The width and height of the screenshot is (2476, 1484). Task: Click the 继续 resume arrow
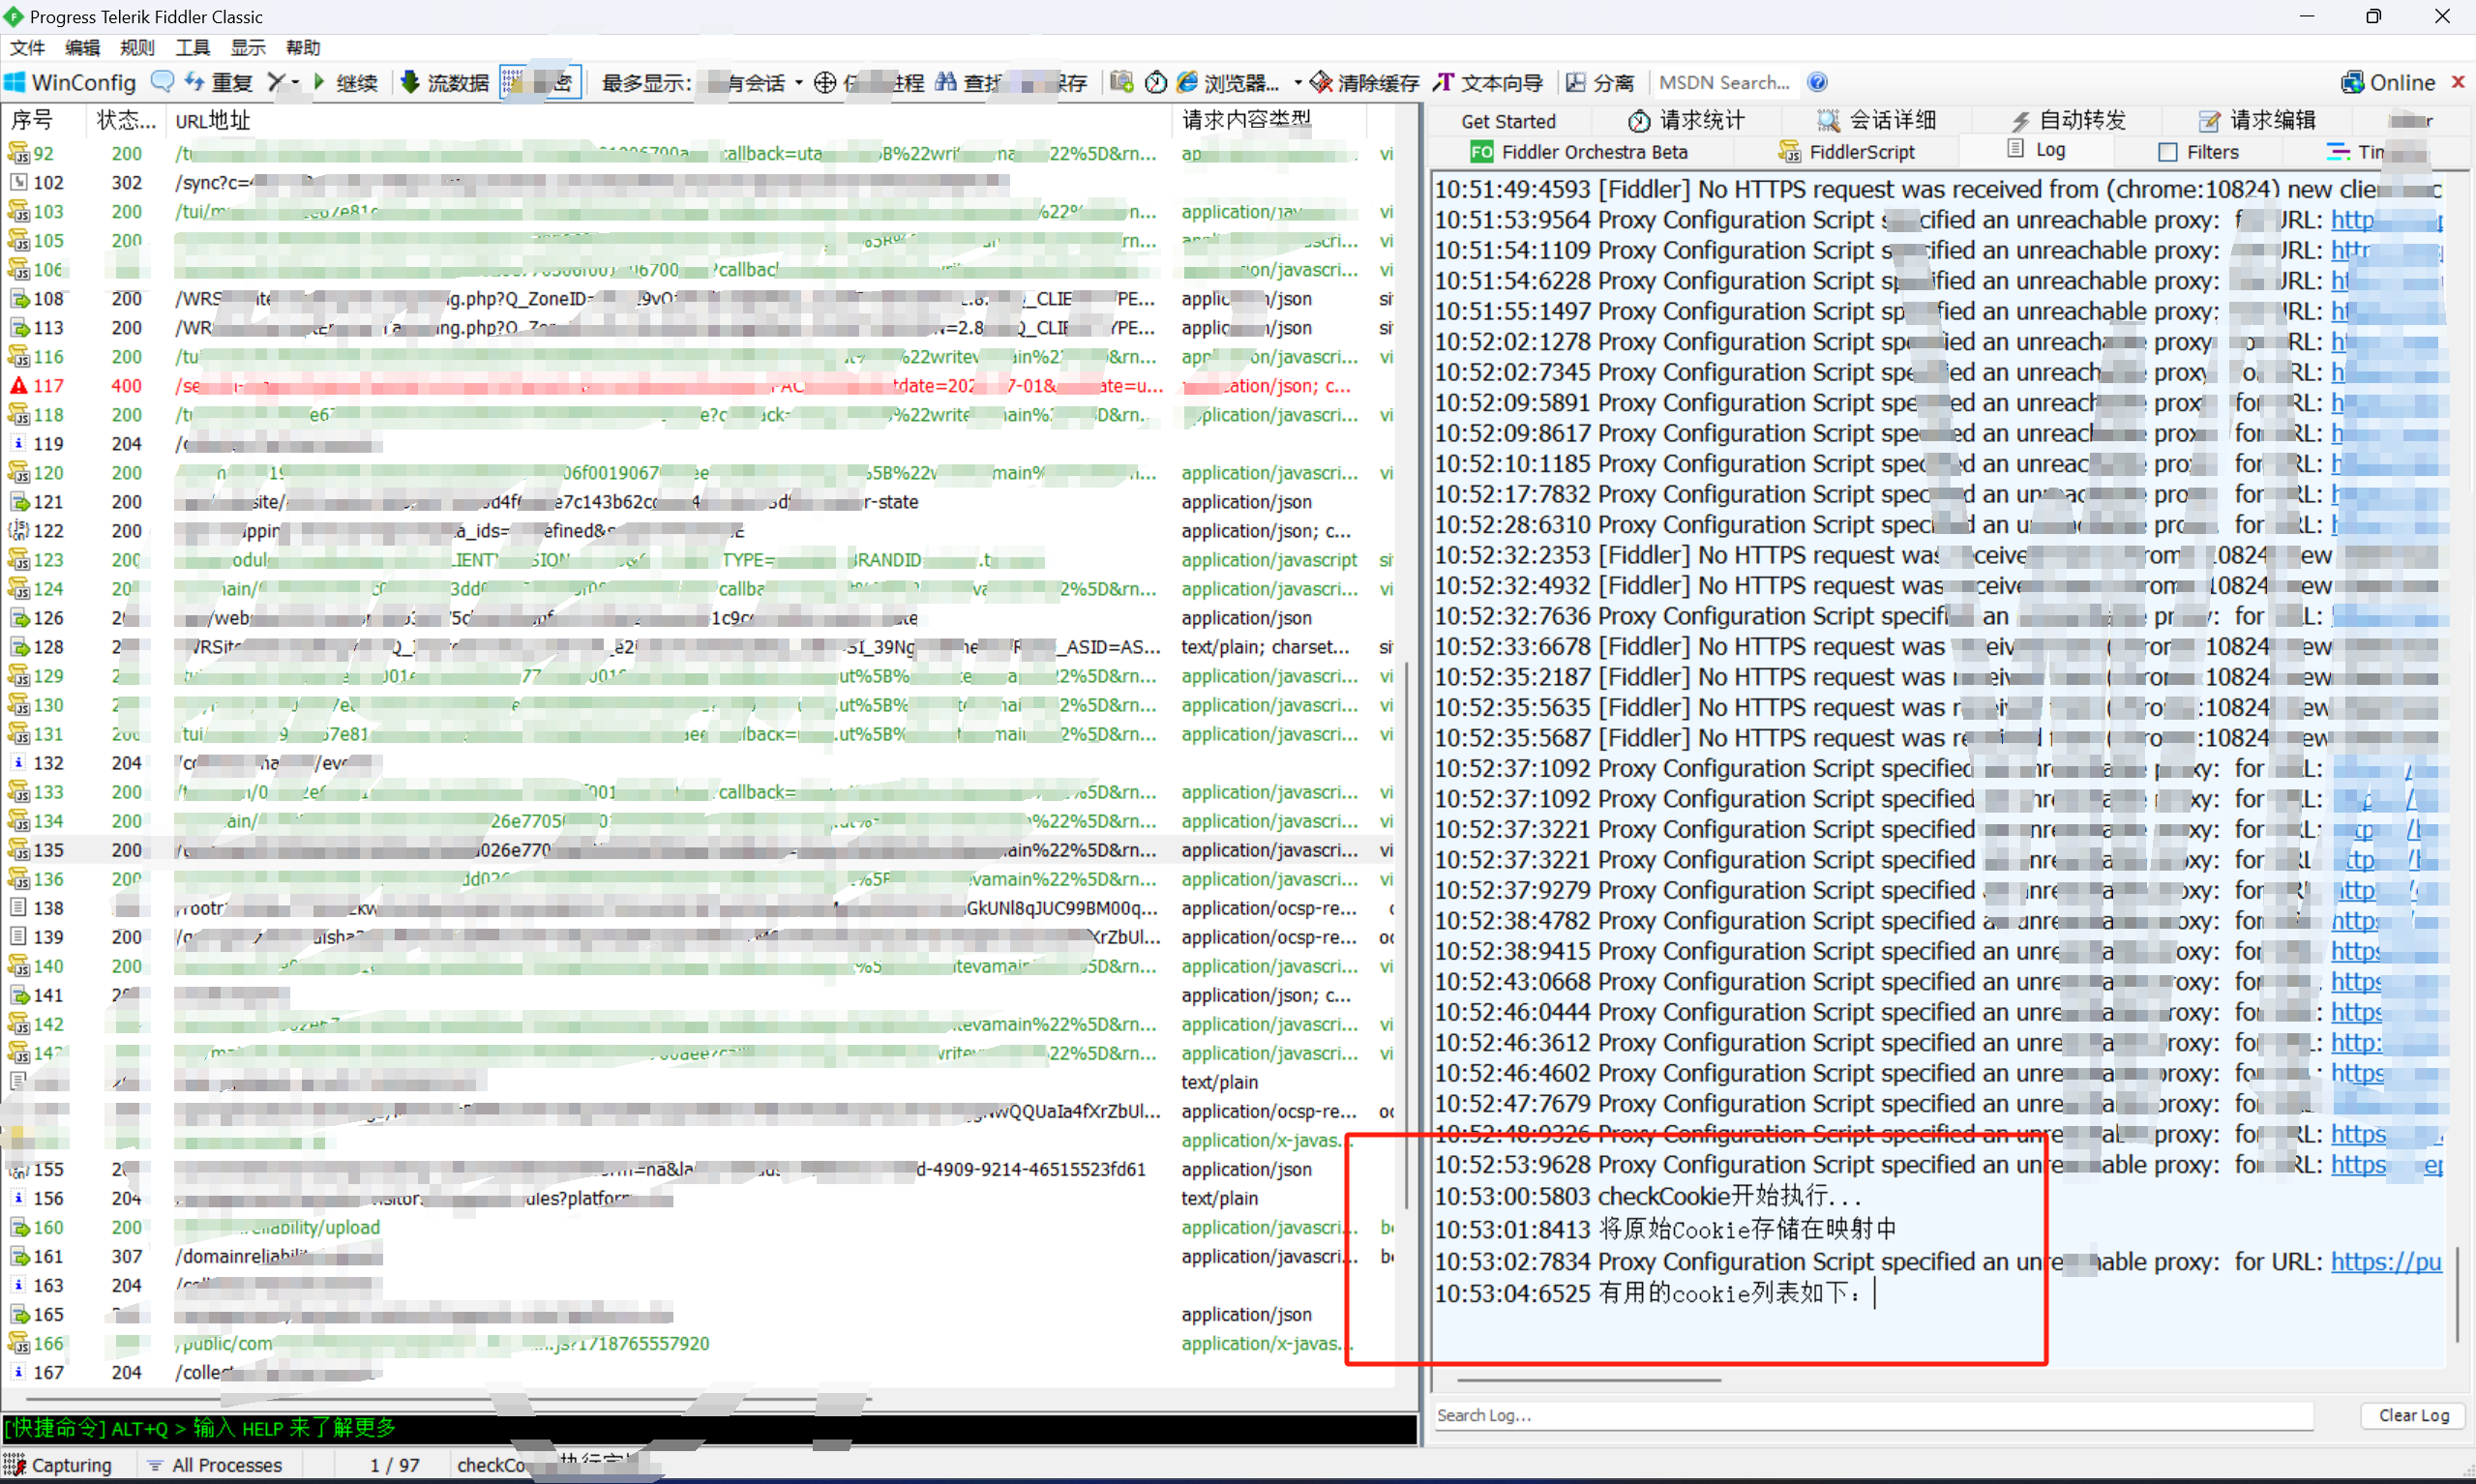tap(346, 82)
